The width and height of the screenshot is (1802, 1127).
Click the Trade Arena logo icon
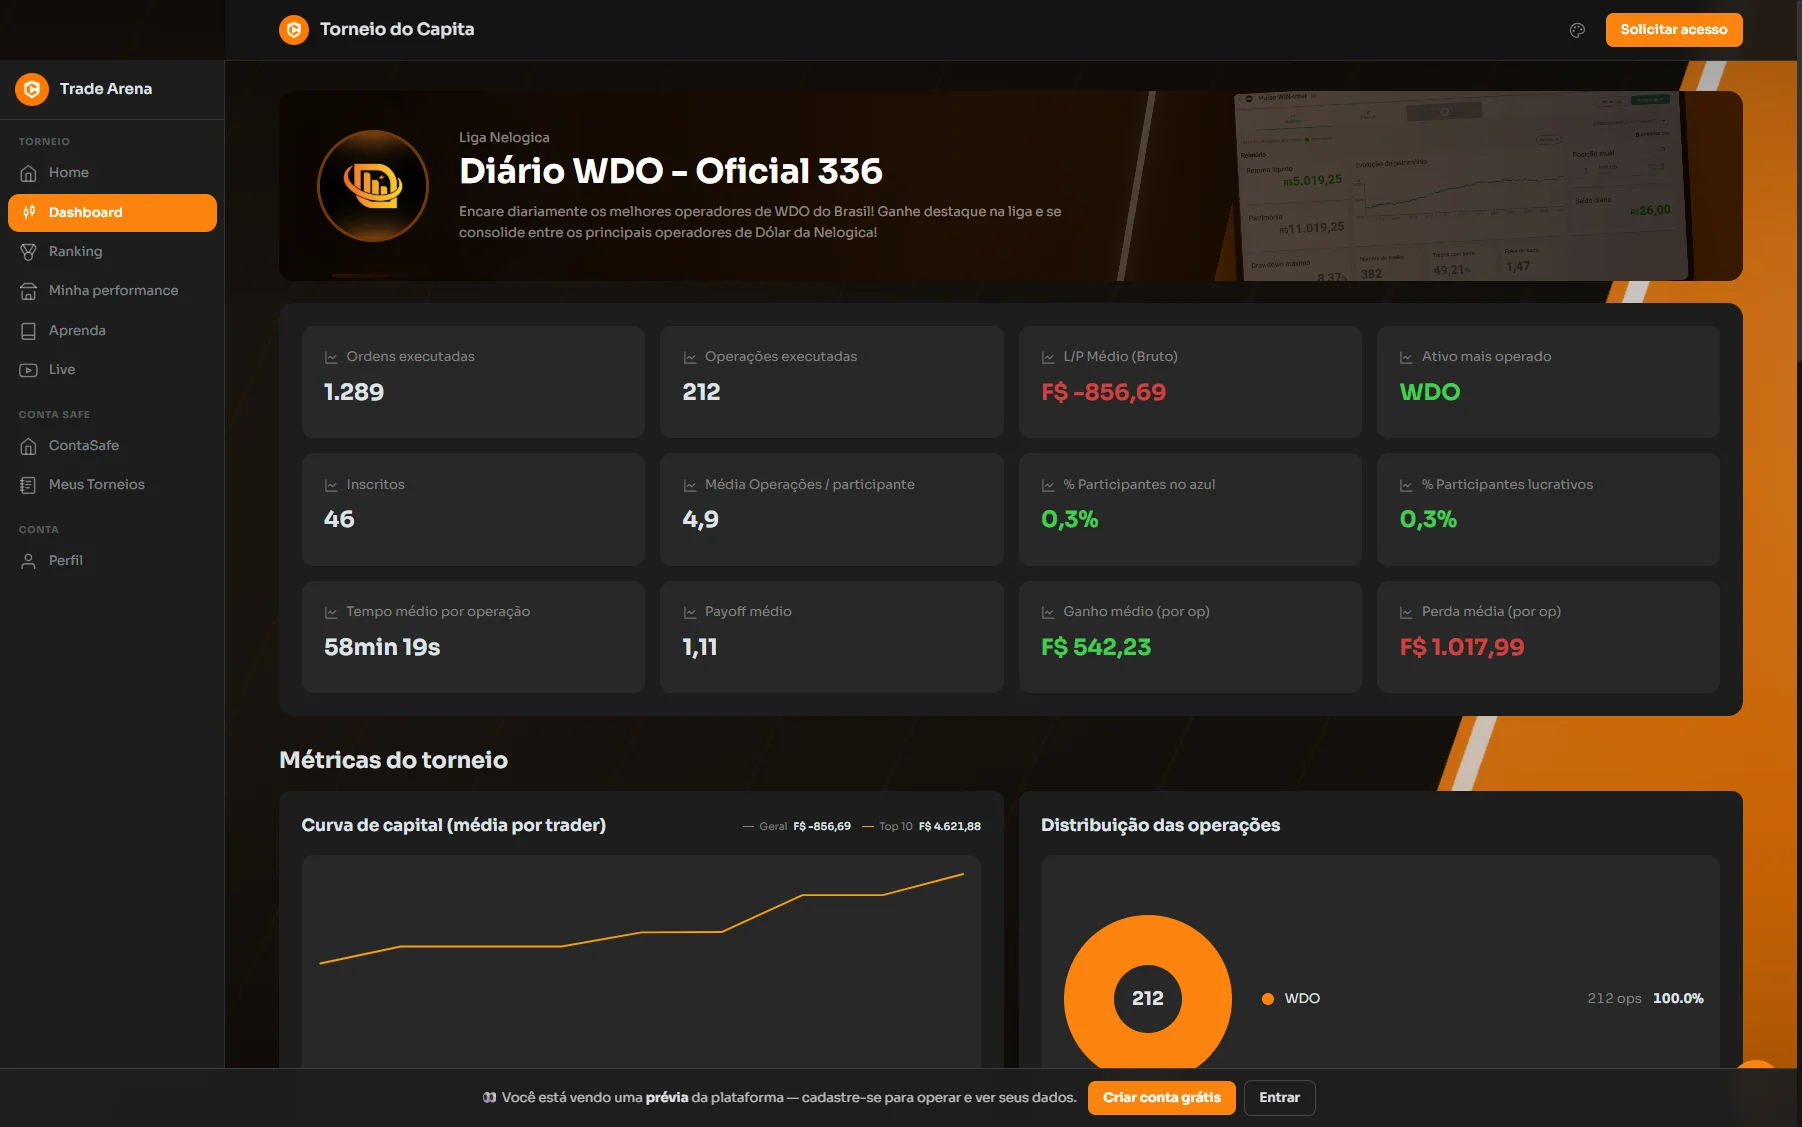coord(32,89)
